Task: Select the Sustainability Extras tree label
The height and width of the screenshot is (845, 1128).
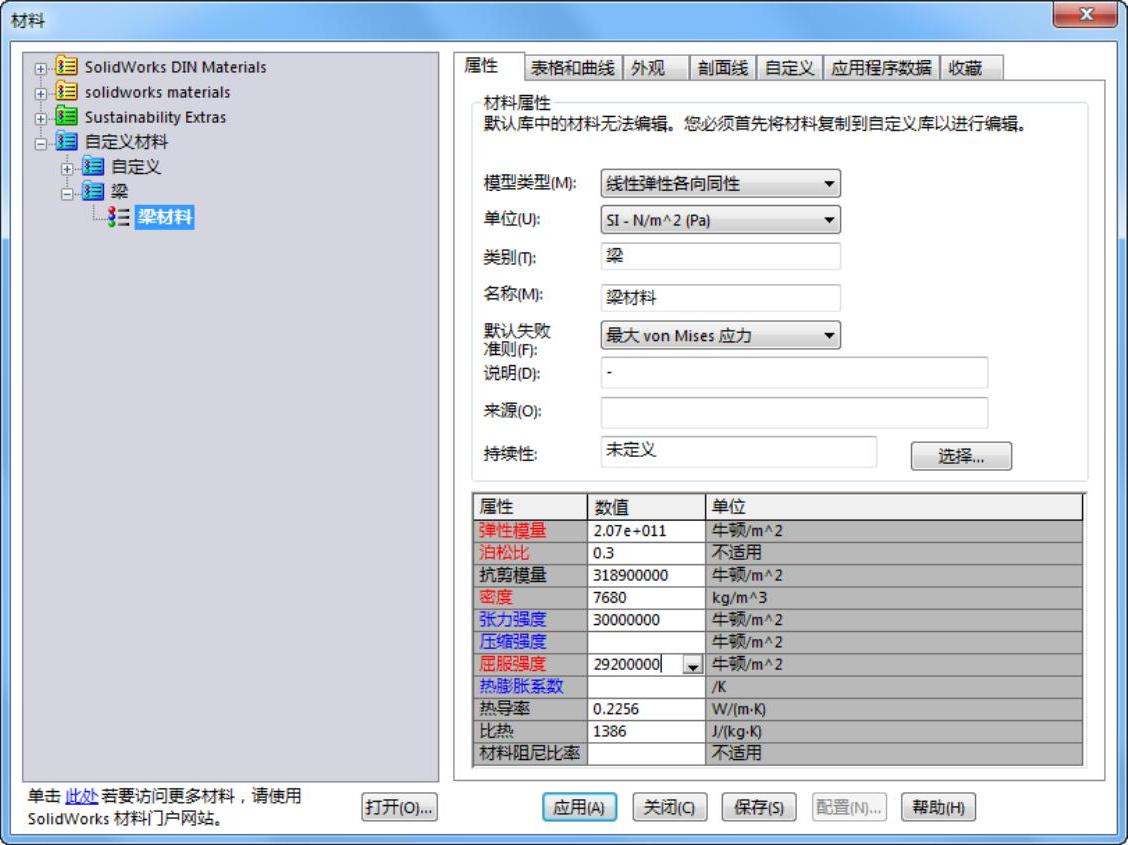Action: [155, 117]
